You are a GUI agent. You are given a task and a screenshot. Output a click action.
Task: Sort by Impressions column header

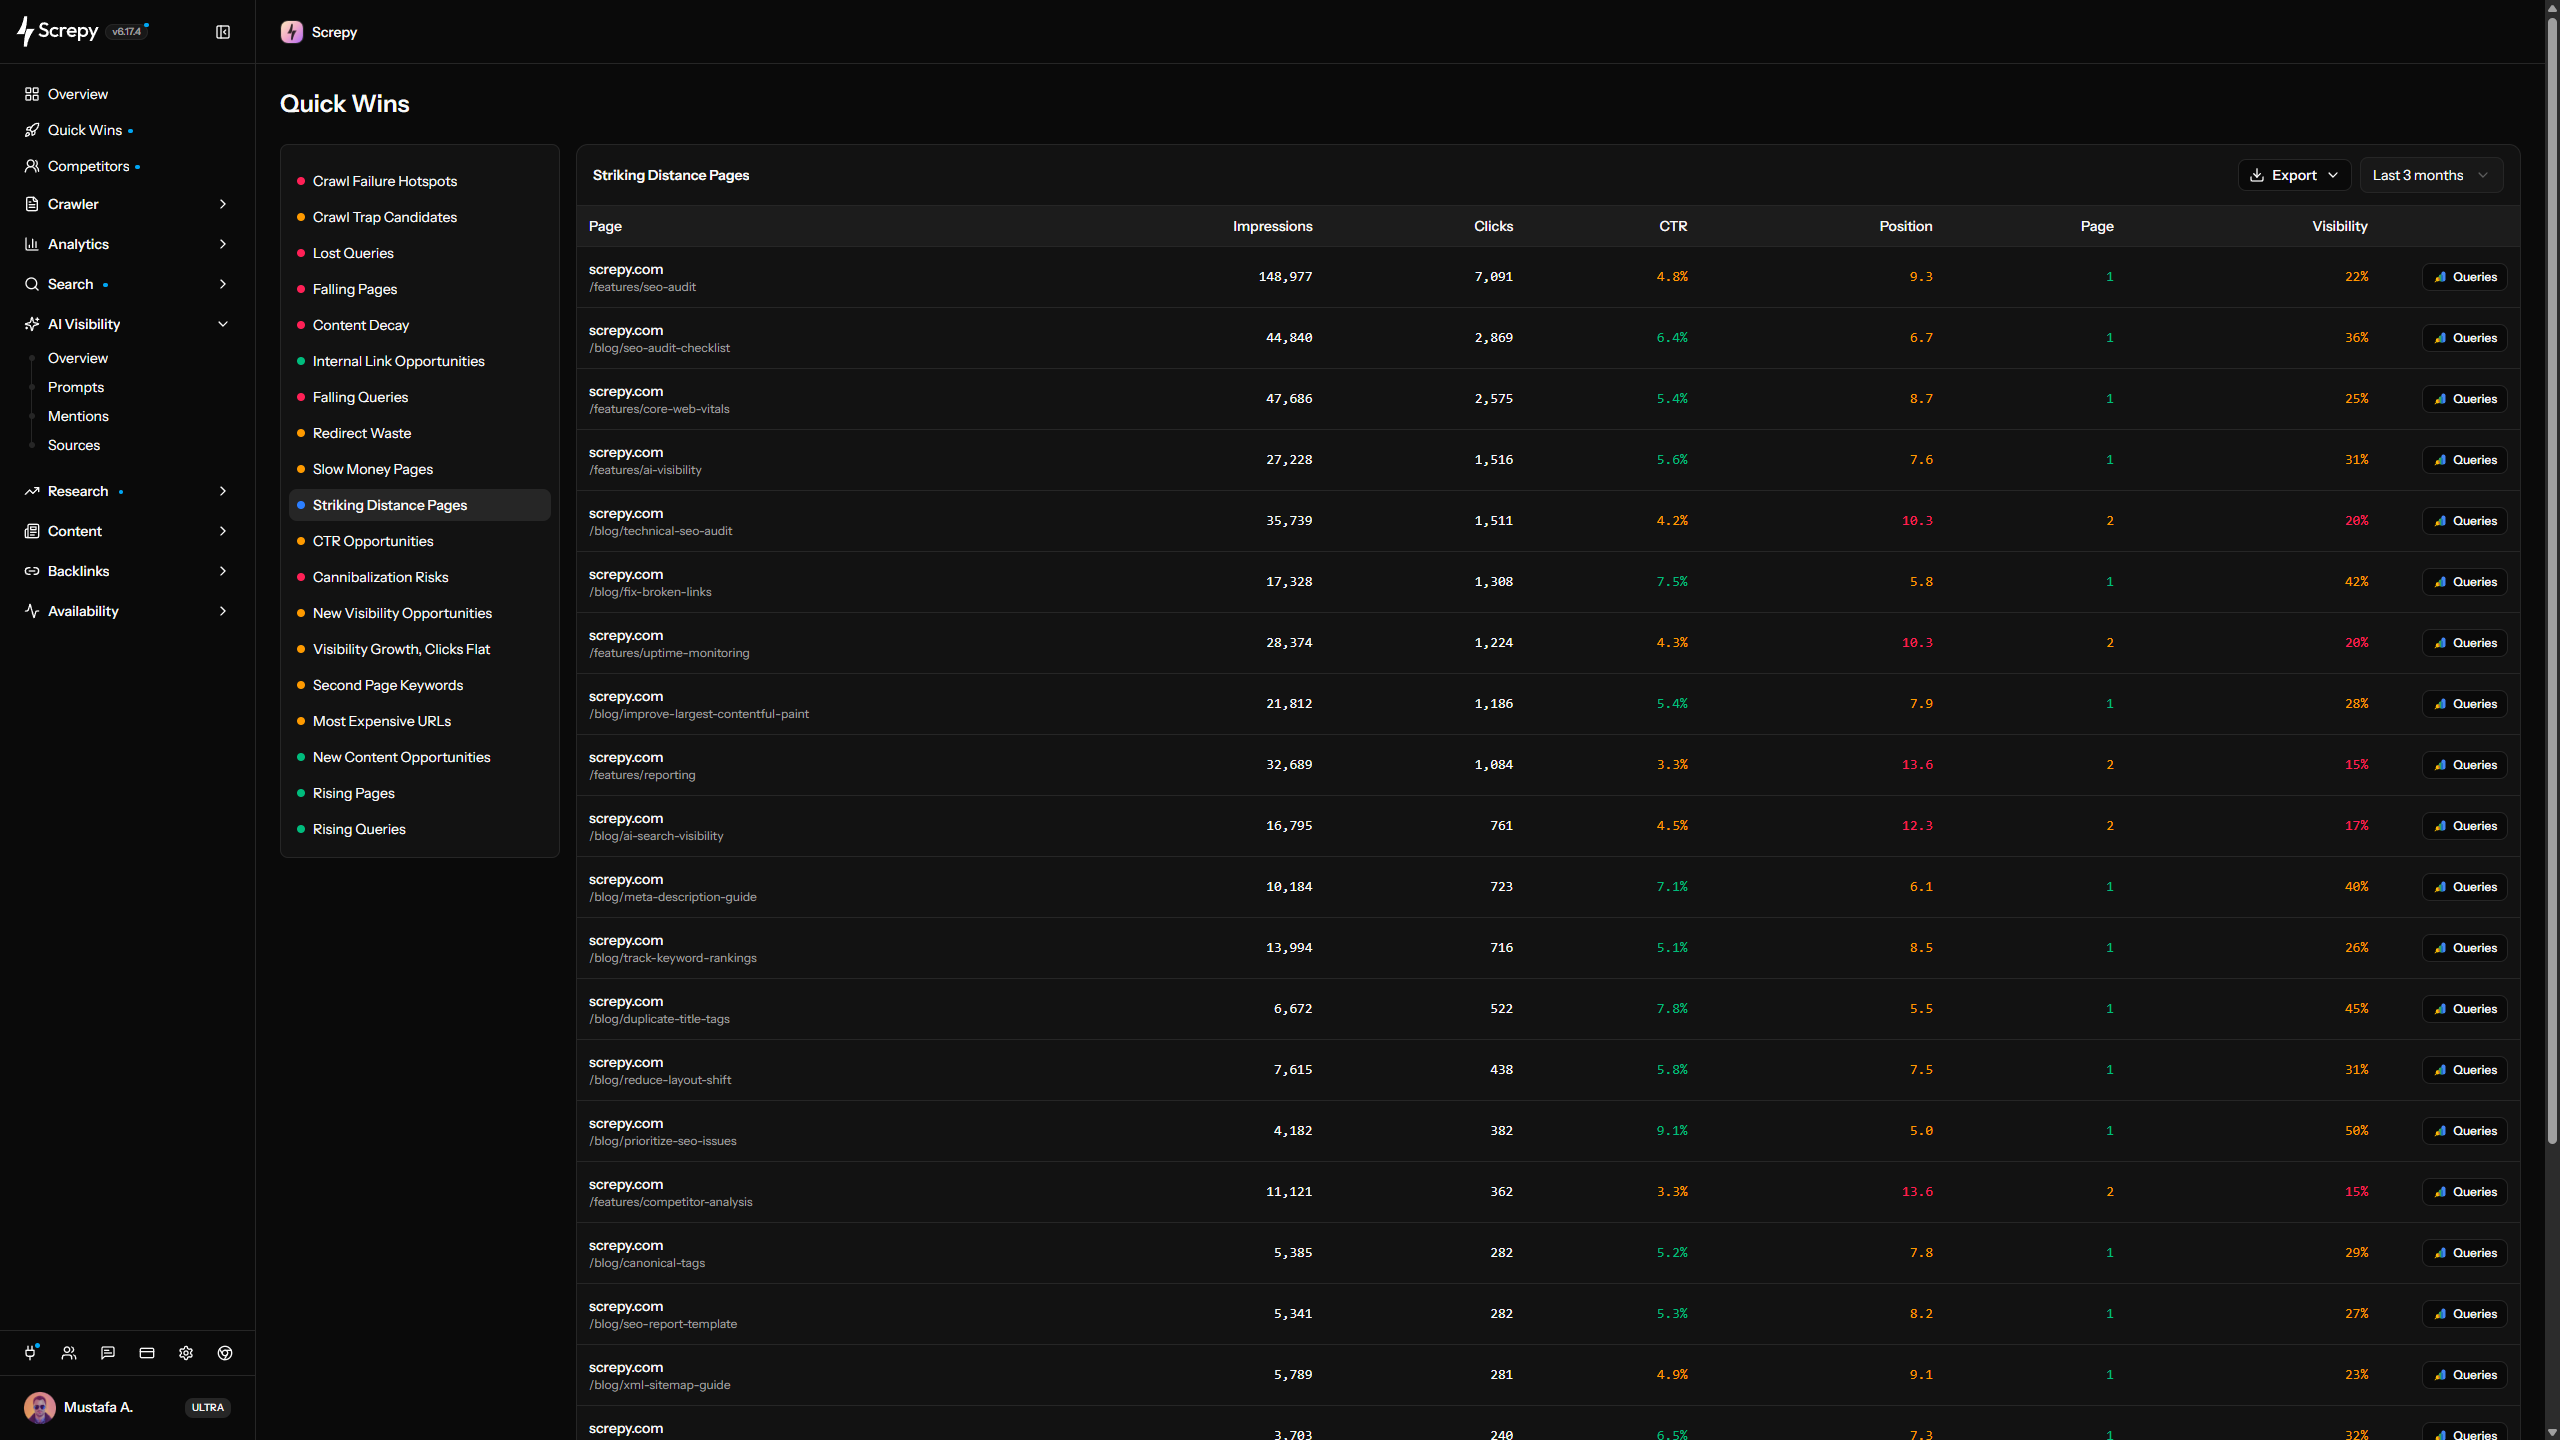point(1272,226)
